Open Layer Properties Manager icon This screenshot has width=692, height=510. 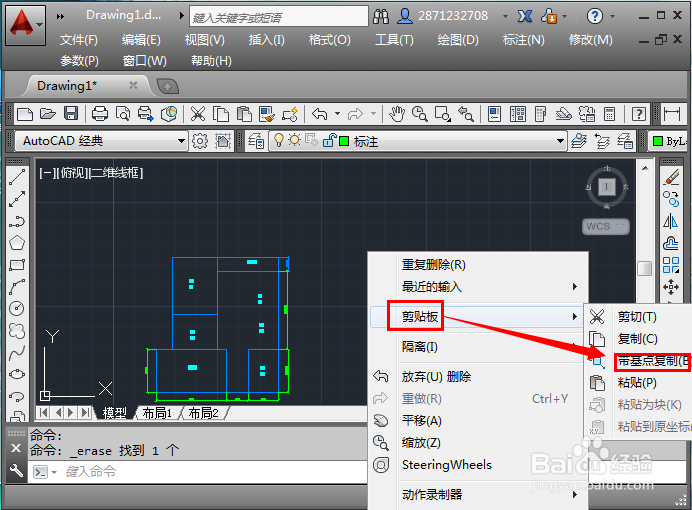(256, 141)
